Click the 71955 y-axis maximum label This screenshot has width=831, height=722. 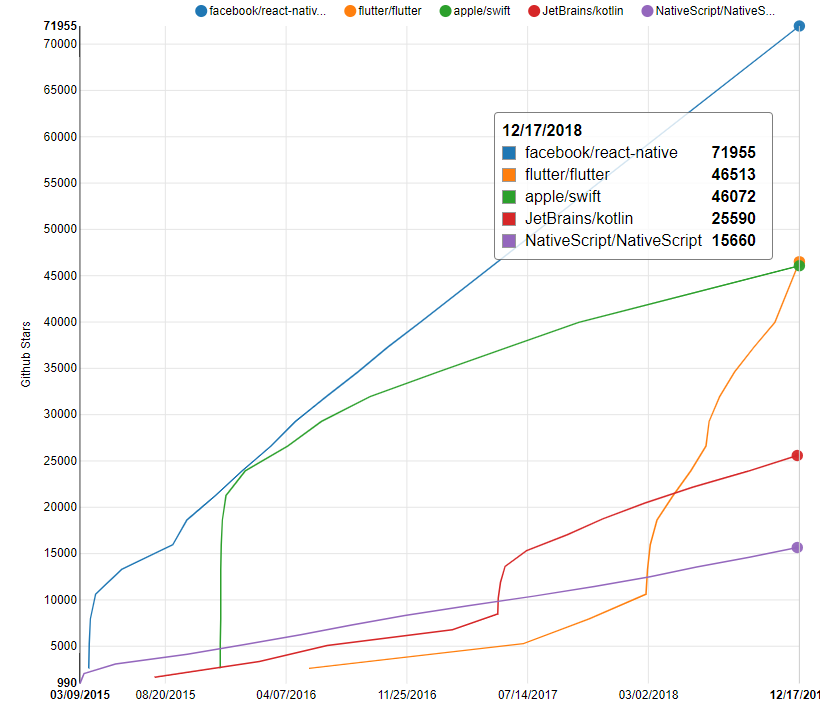pyautogui.click(x=60, y=26)
